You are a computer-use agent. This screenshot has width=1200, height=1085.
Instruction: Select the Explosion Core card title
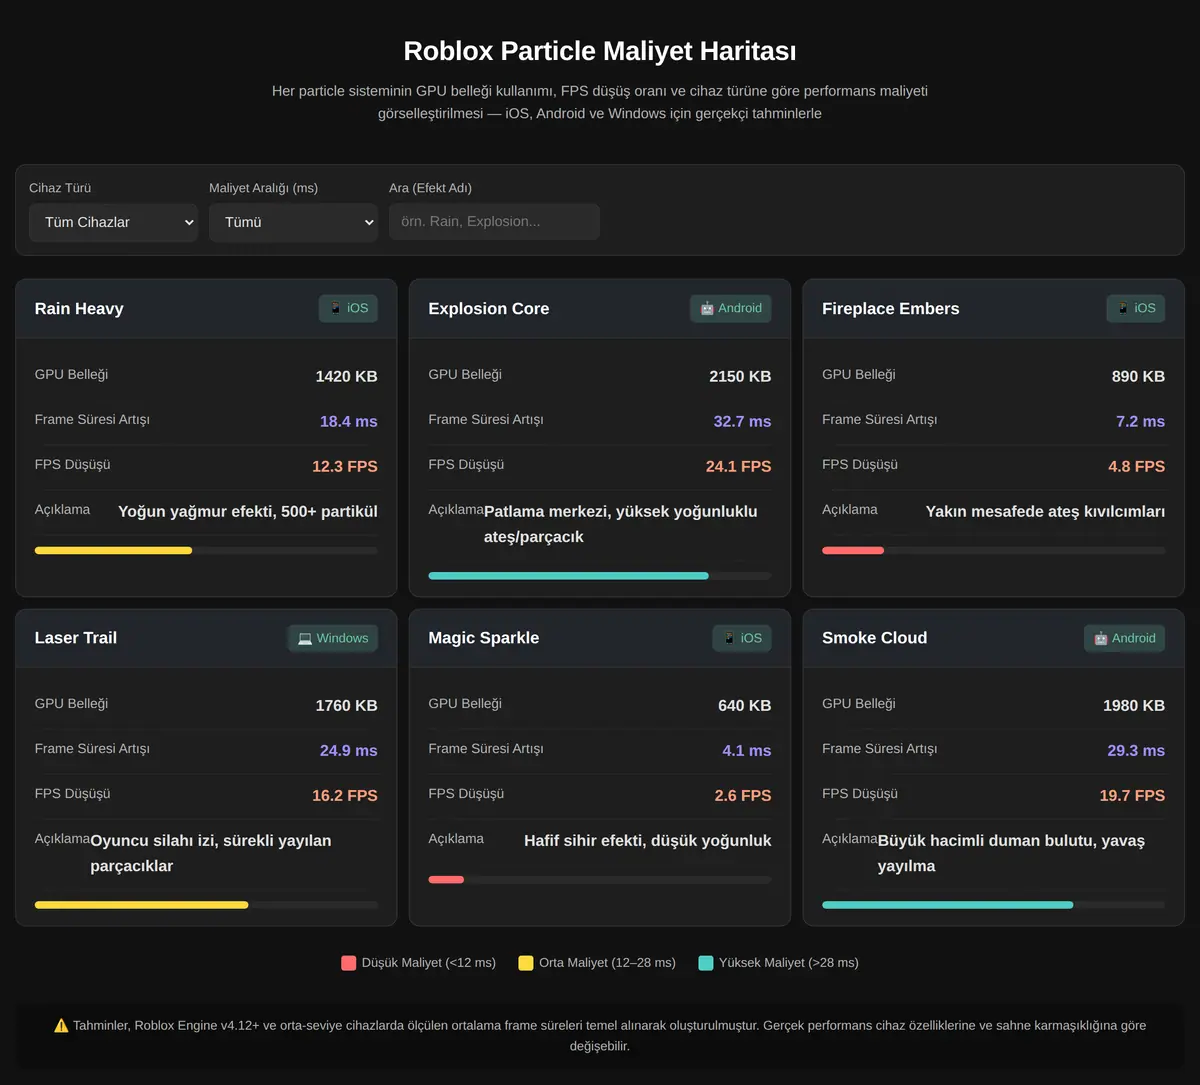[489, 308]
